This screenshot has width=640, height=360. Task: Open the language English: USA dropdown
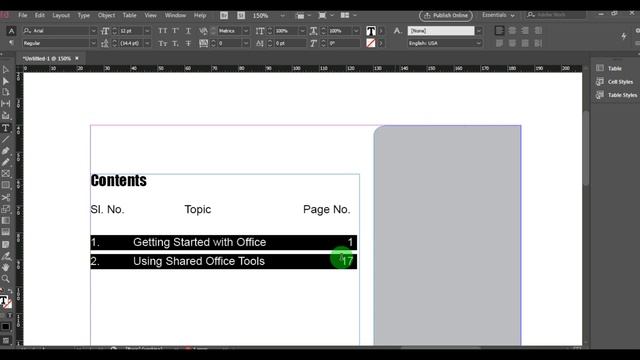(479, 43)
